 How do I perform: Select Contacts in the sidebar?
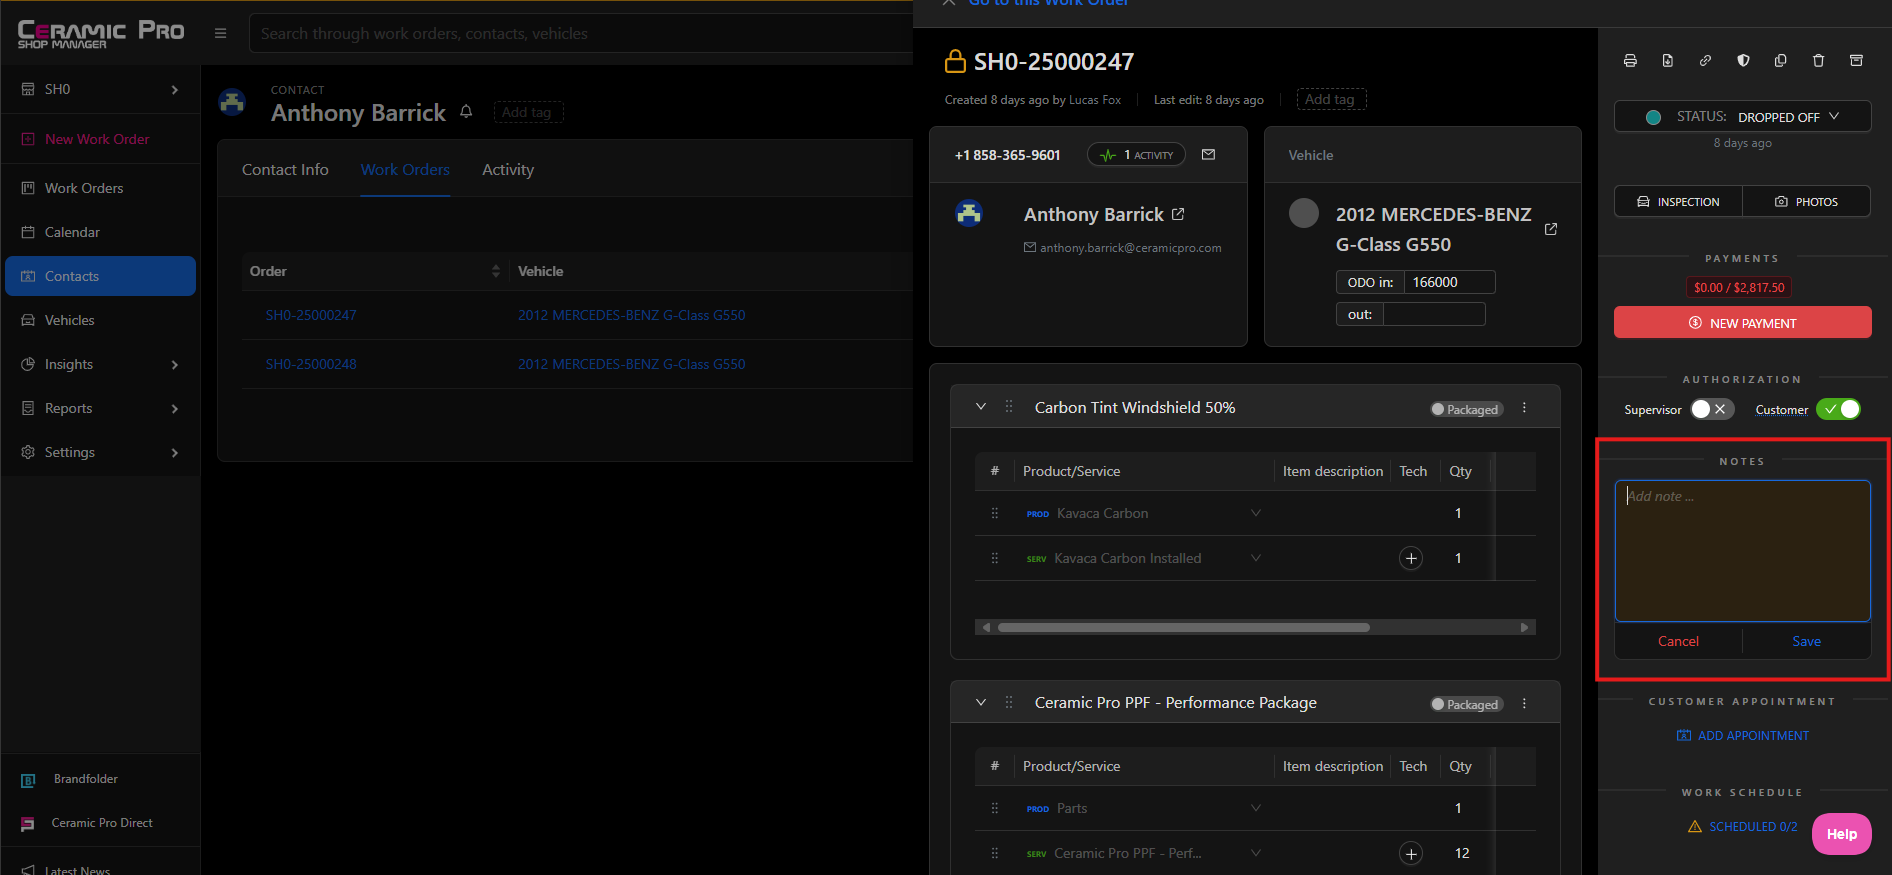coord(100,276)
